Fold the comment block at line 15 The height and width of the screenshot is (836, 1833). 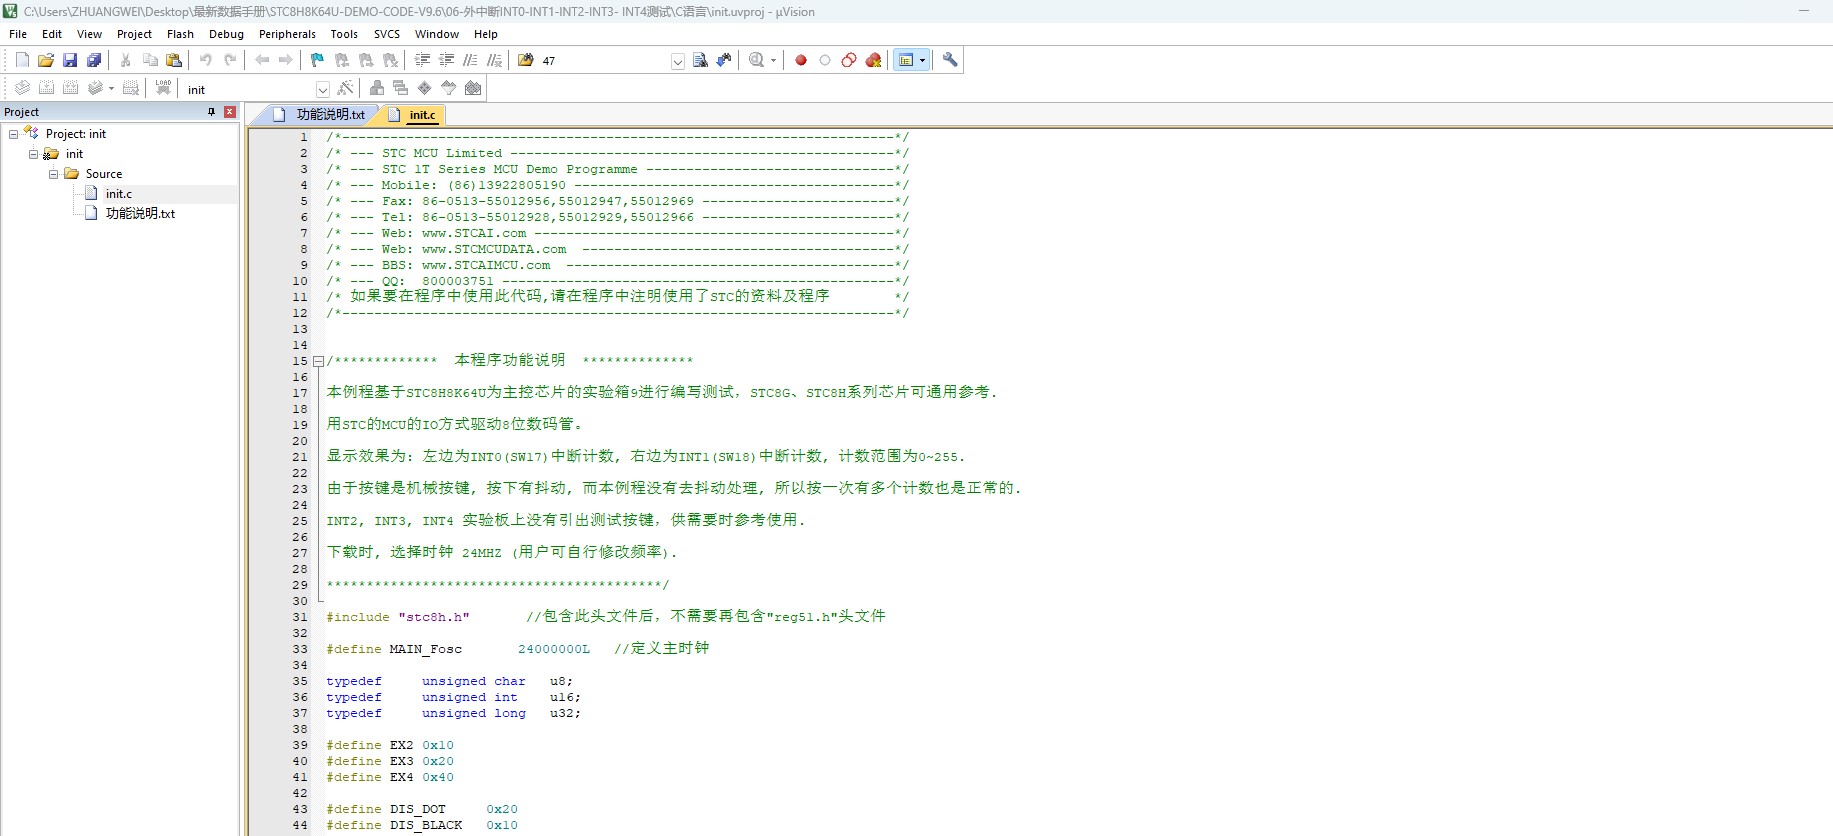pyautogui.click(x=318, y=361)
